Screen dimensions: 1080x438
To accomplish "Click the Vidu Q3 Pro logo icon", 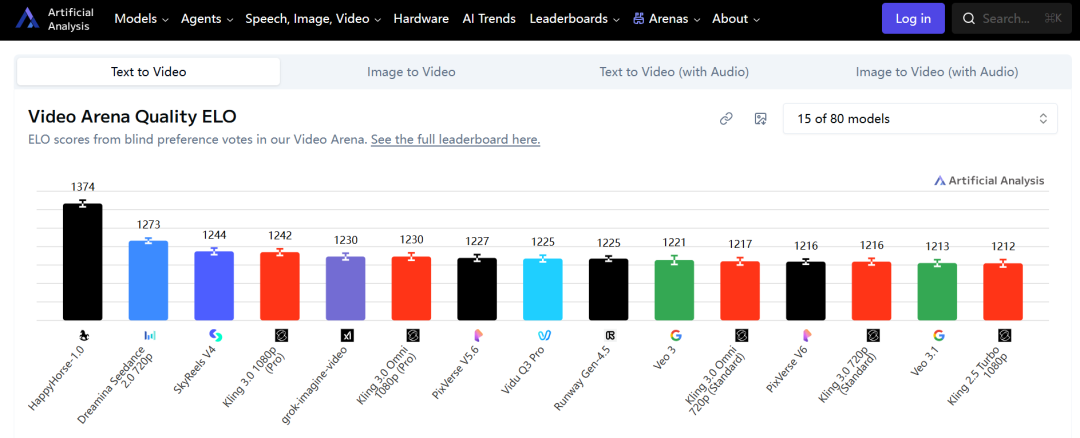I will pyautogui.click(x=544, y=335).
